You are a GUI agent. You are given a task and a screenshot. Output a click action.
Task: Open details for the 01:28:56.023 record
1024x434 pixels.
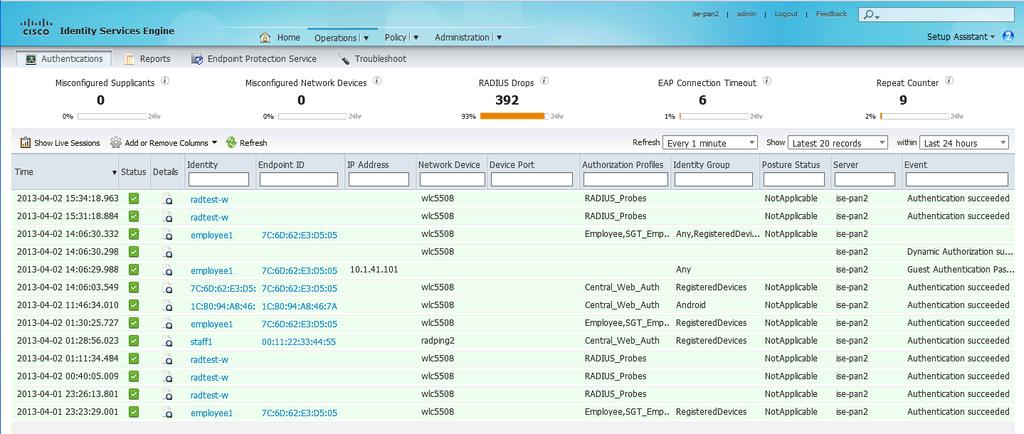point(167,341)
